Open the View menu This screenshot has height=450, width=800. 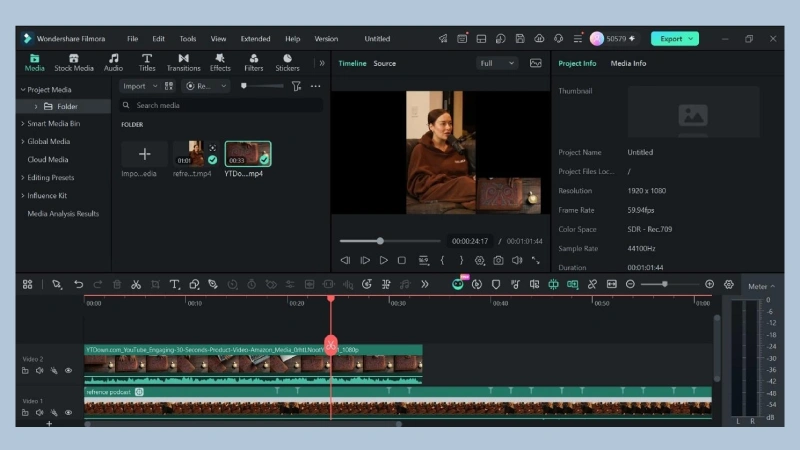218,39
